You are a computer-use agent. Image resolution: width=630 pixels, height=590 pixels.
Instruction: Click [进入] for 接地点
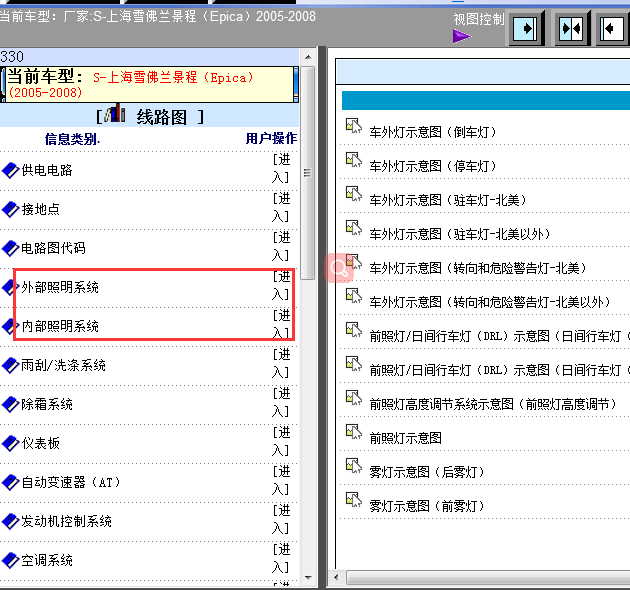[x=281, y=207]
